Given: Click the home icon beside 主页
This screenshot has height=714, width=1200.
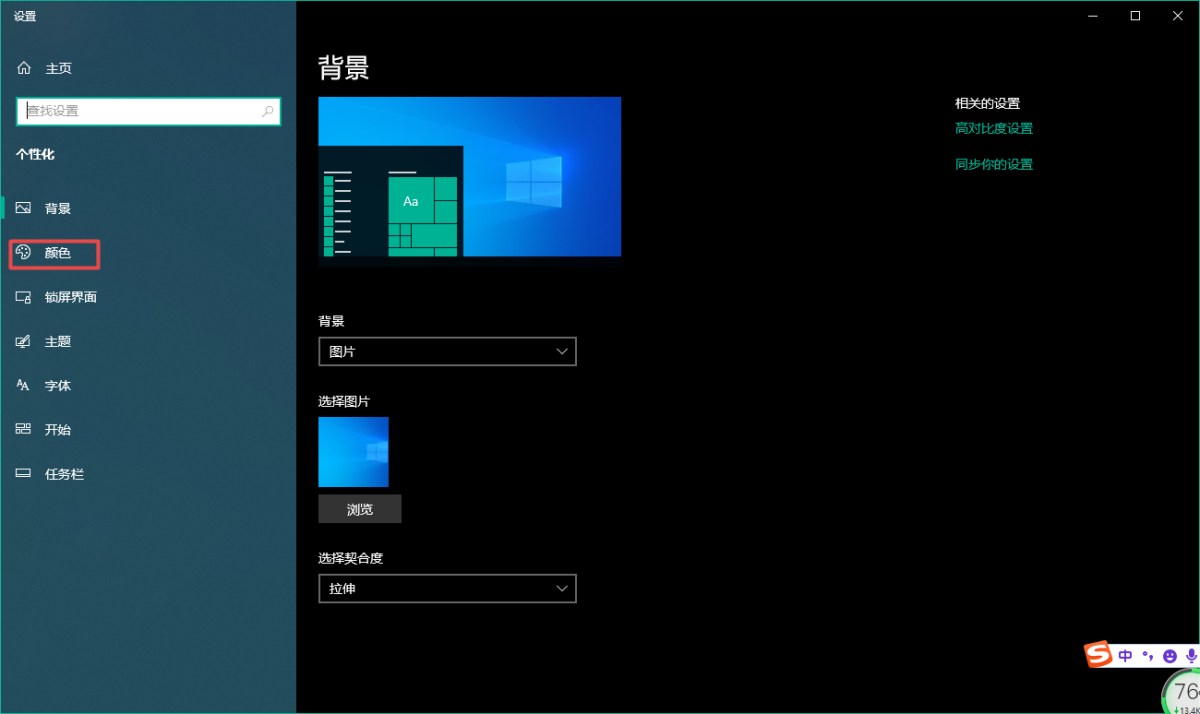Looking at the screenshot, I should point(24,68).
